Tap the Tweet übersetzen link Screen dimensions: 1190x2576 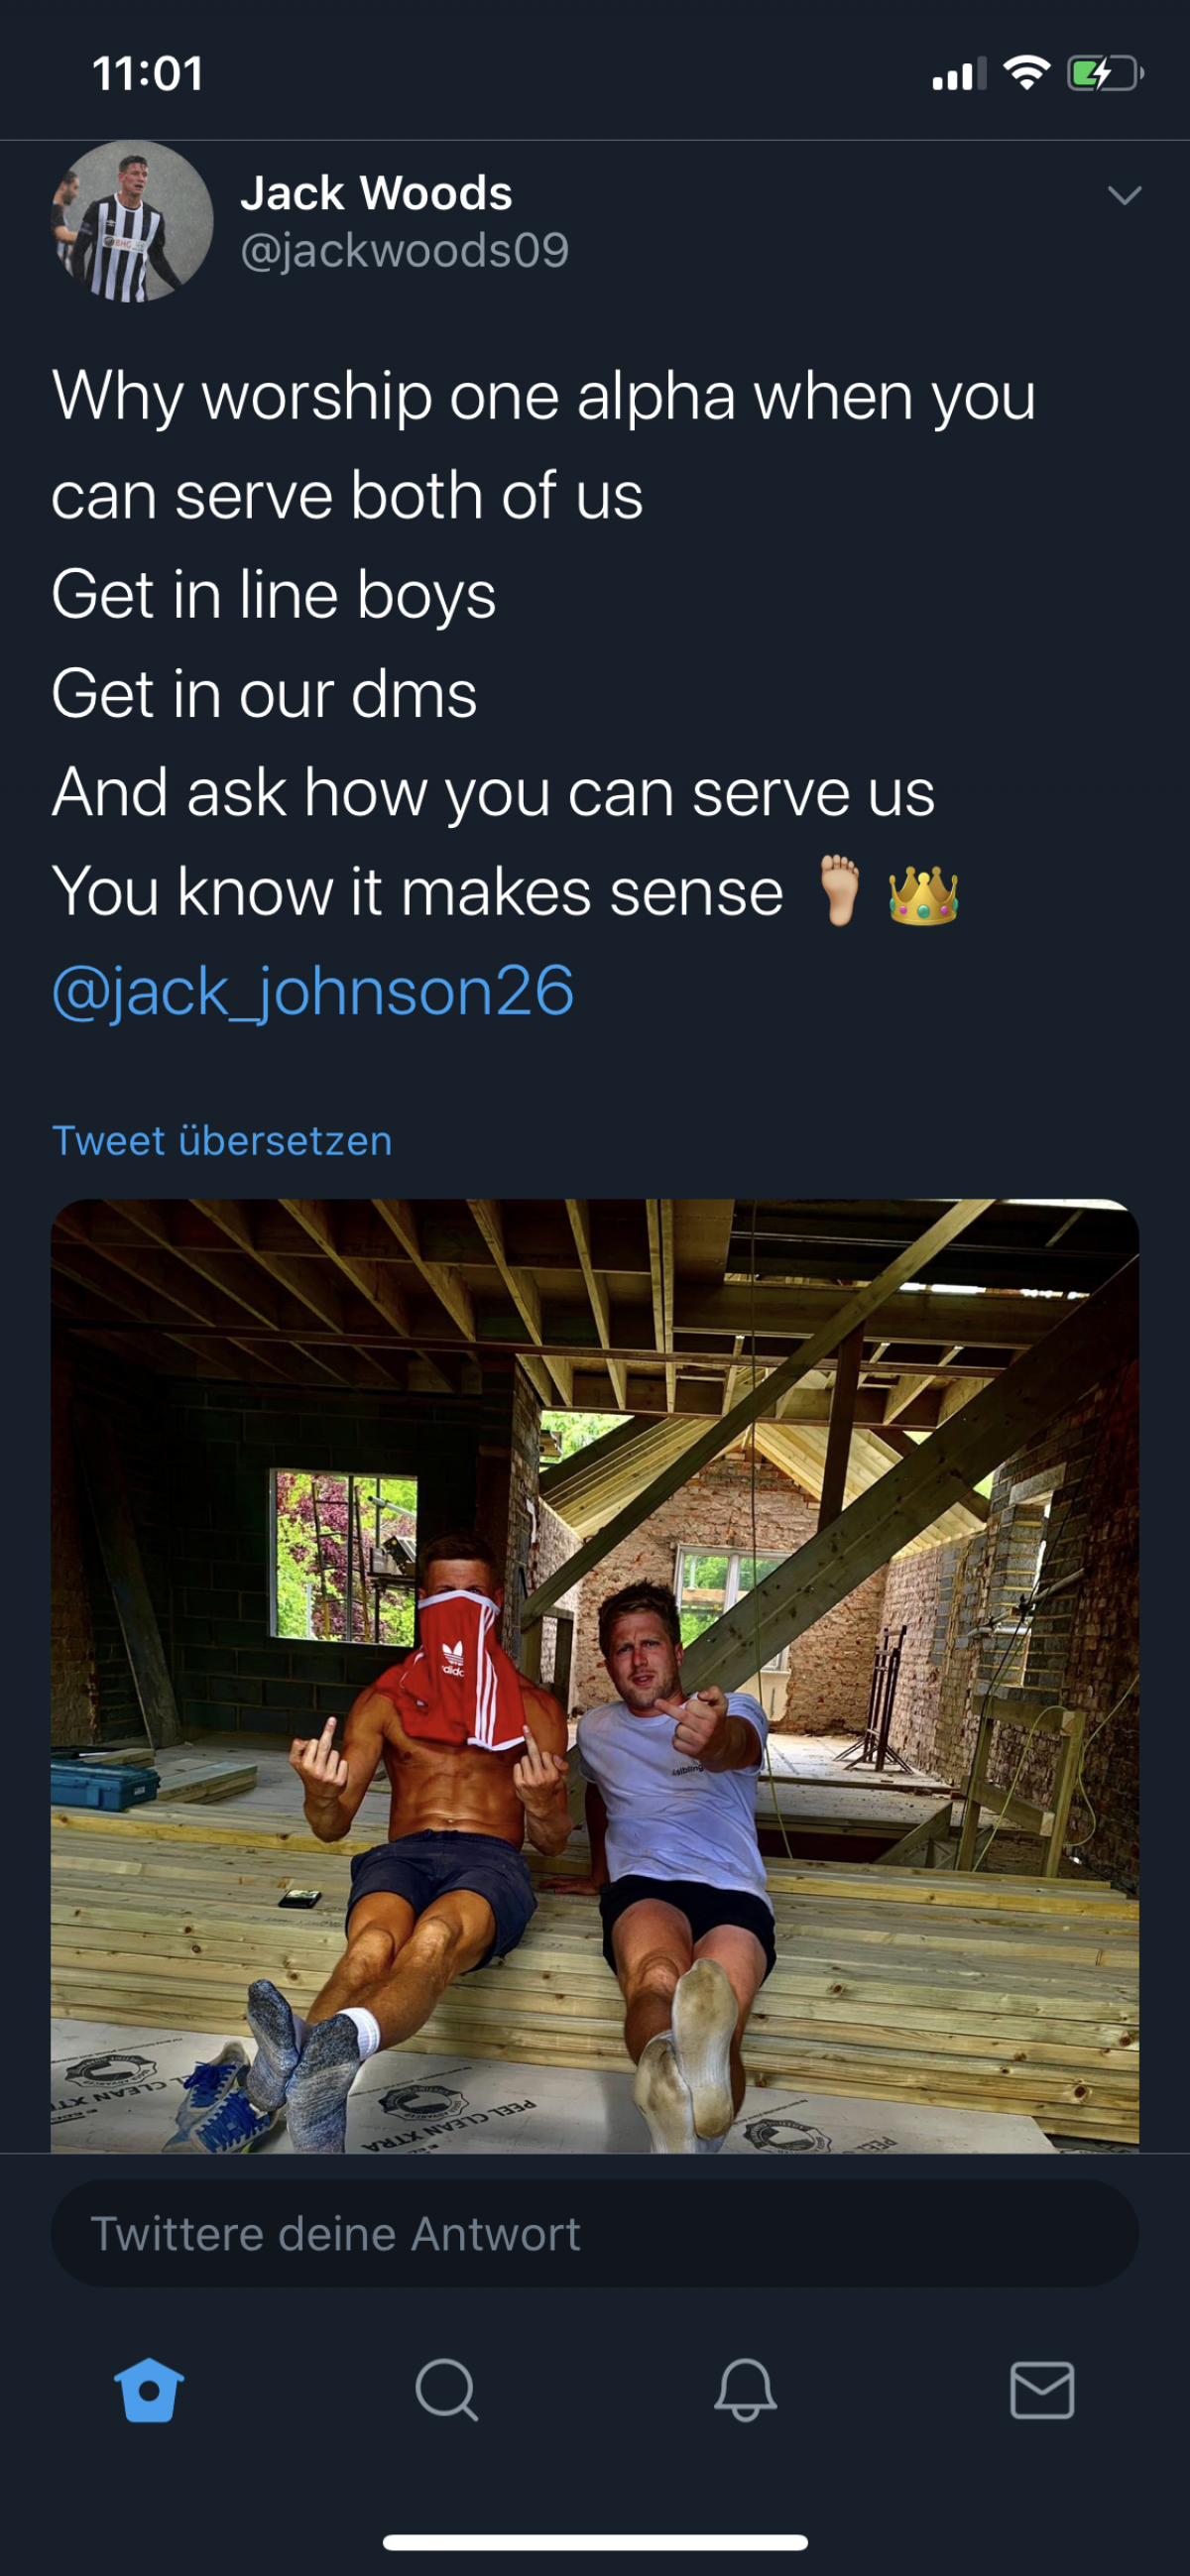point(222,1141)
